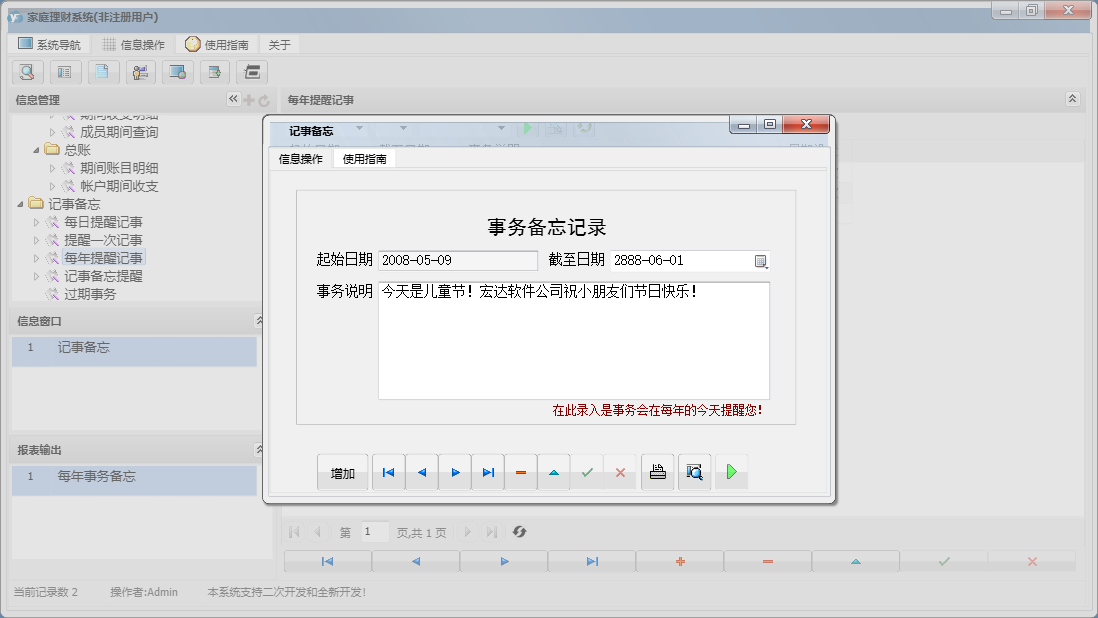Jump to the first record
This screenshot has width=1098, height=618.
point(388,471)
